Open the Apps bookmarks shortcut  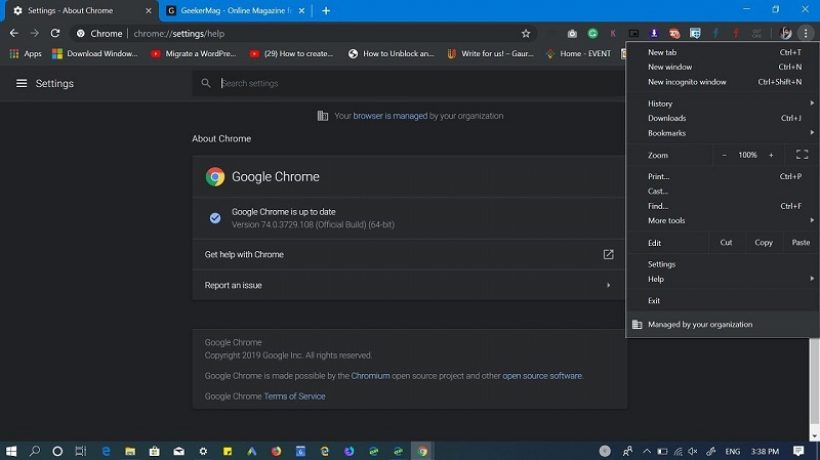pyautogui.click(x=26, y=53)
